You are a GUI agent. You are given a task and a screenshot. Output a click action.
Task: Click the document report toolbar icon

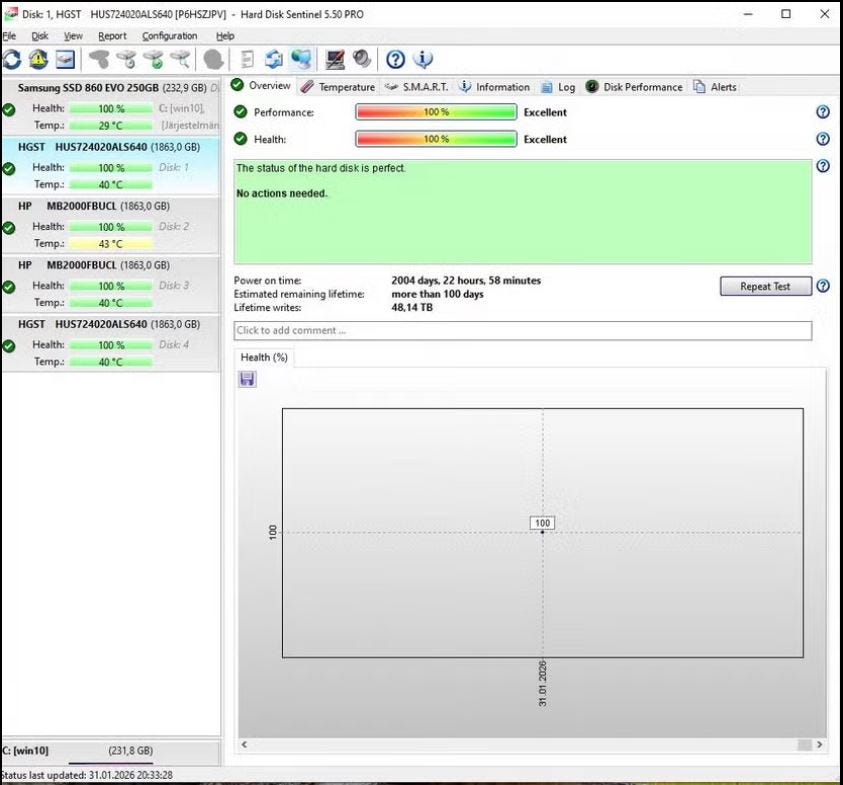247,59
